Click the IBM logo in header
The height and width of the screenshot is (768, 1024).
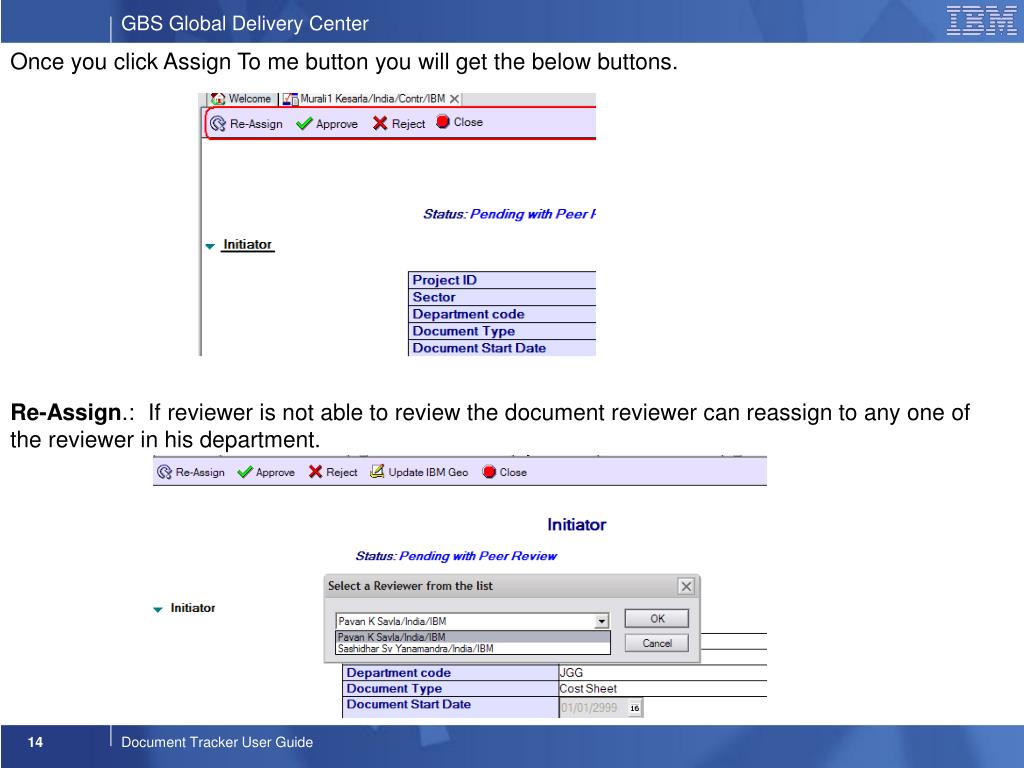(x=982, y=20)
